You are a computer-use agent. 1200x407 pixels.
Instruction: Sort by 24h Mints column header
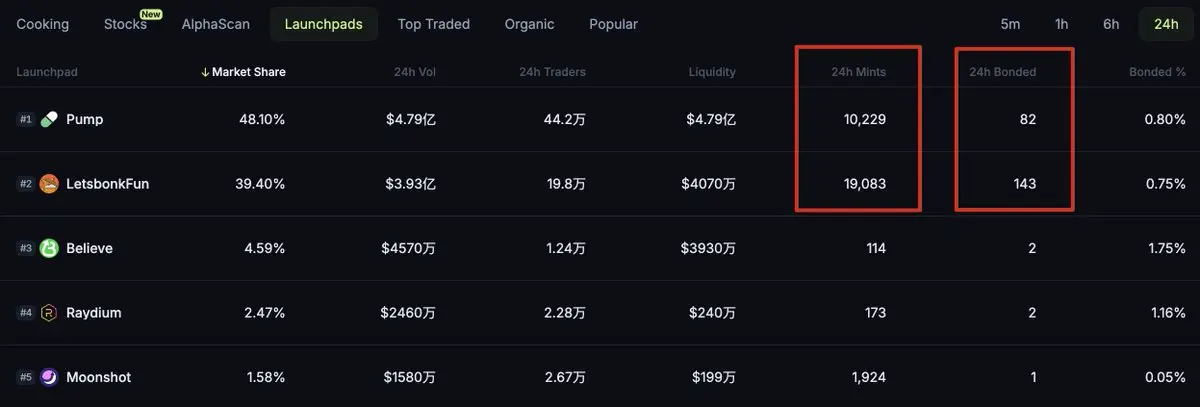(x=858, y=72)
